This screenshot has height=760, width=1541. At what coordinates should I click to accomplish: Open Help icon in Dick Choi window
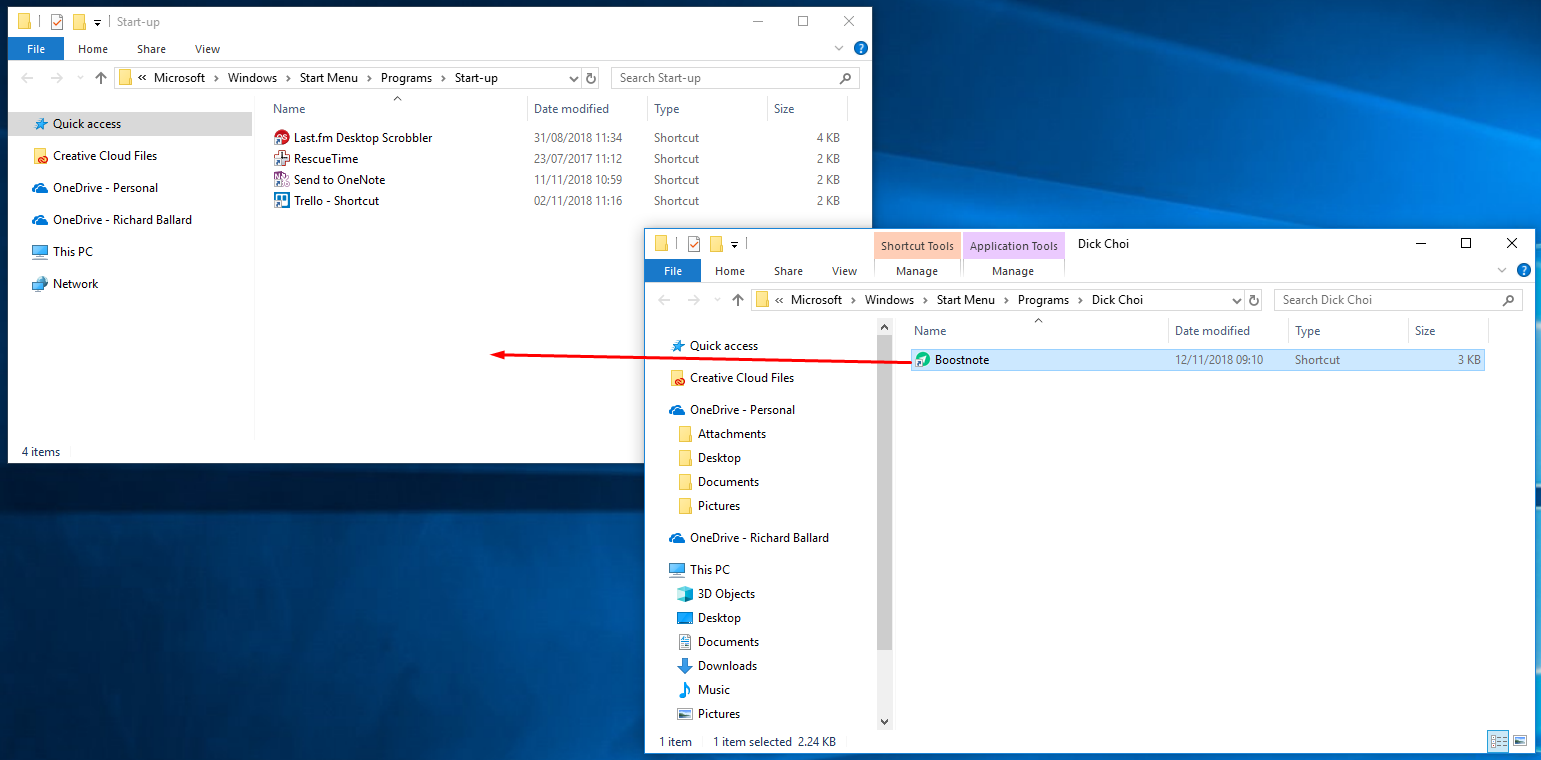click(x=1524, y=270)
